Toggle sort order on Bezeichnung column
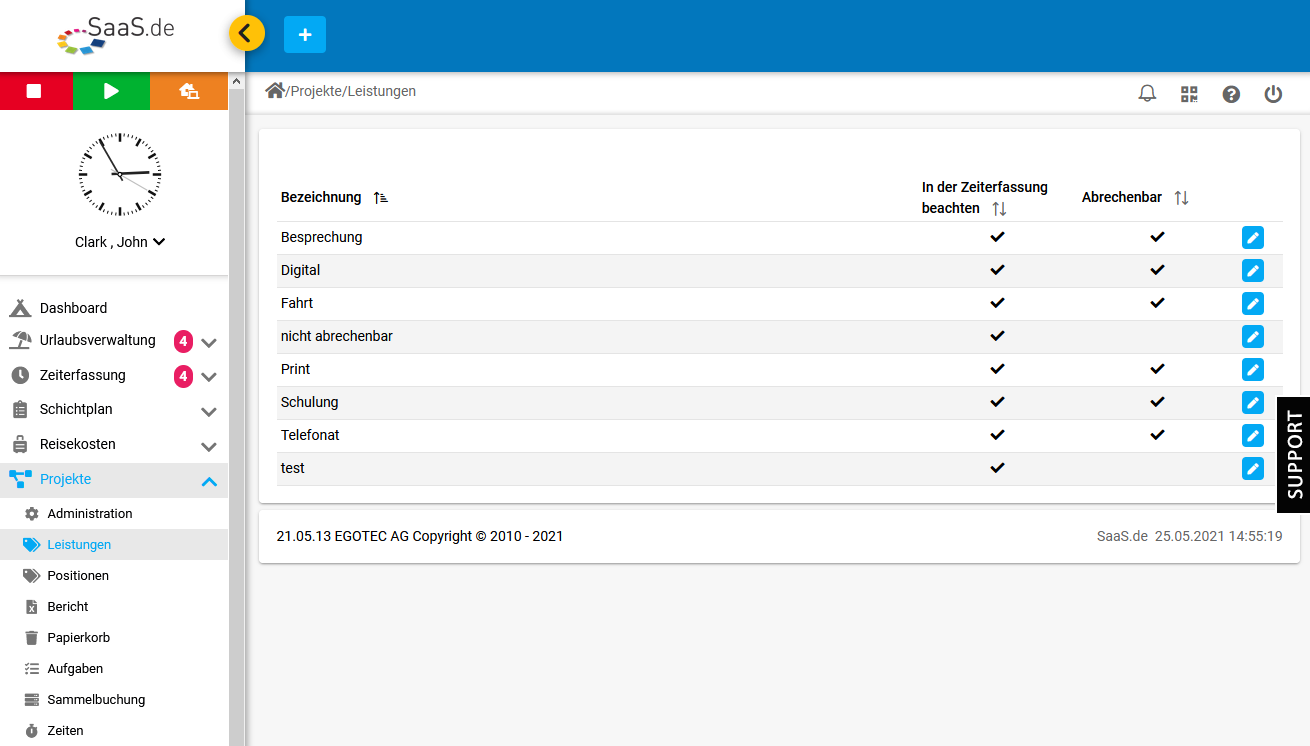The height and width of the screenshot is (746, 1310). (x=380, y=198)
